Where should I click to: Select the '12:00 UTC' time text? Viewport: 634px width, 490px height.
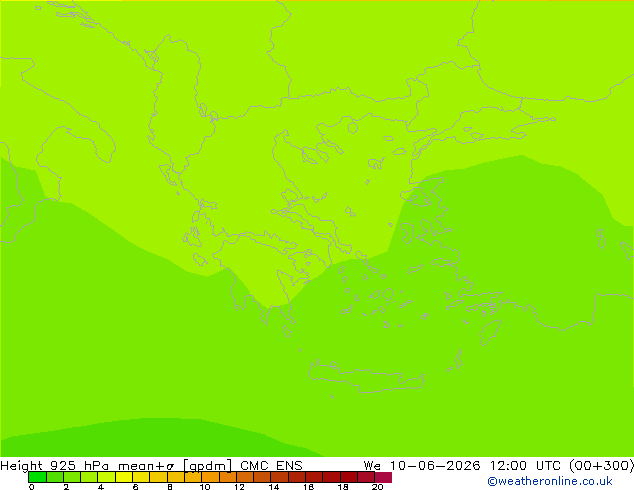pyautogui.click(x=525, y=465)
